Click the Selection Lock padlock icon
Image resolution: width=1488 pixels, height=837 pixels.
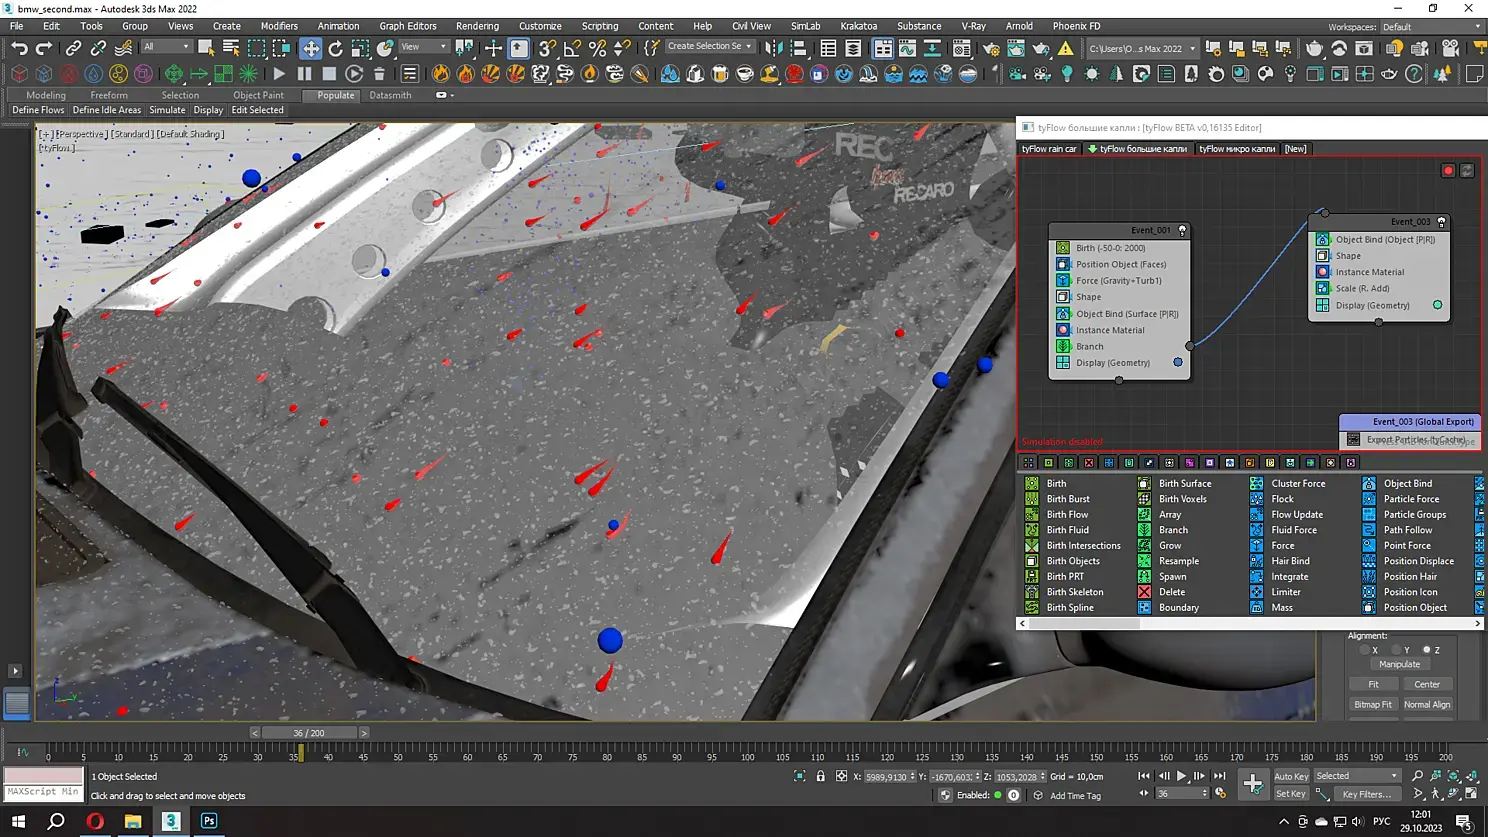tap(820, 776)
